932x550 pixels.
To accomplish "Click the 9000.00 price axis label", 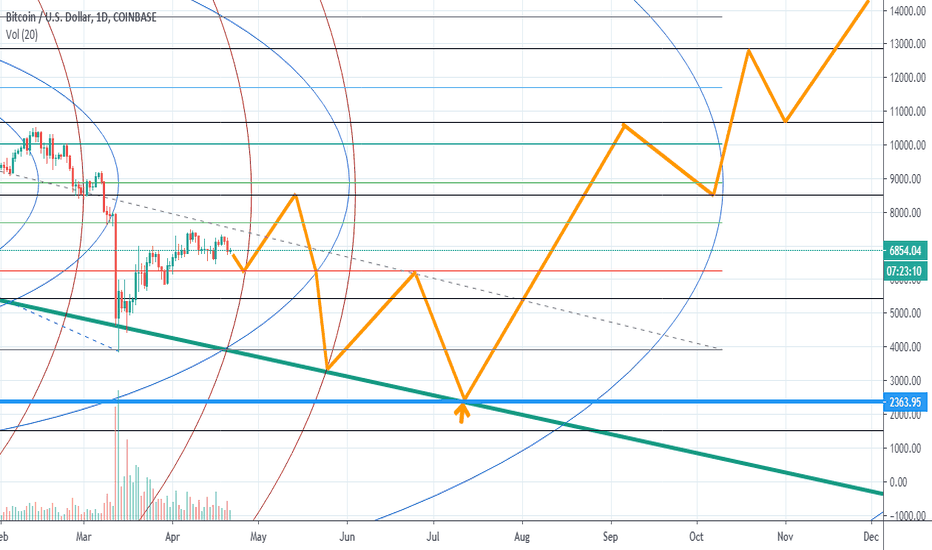I will [907, 179].
